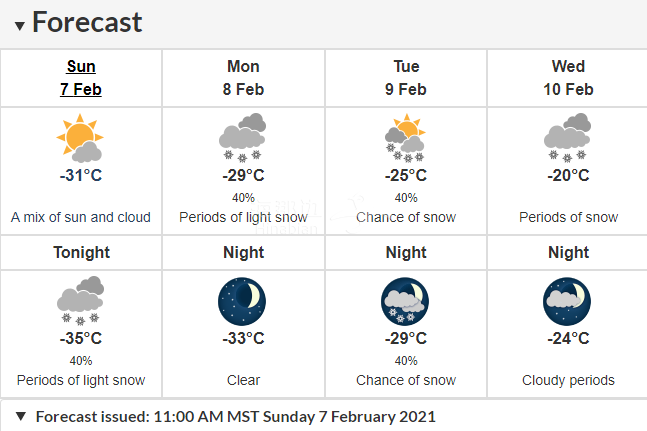Click Monday night's clear moon icon
The image size is (647, 431).
(x=242, y=301)
